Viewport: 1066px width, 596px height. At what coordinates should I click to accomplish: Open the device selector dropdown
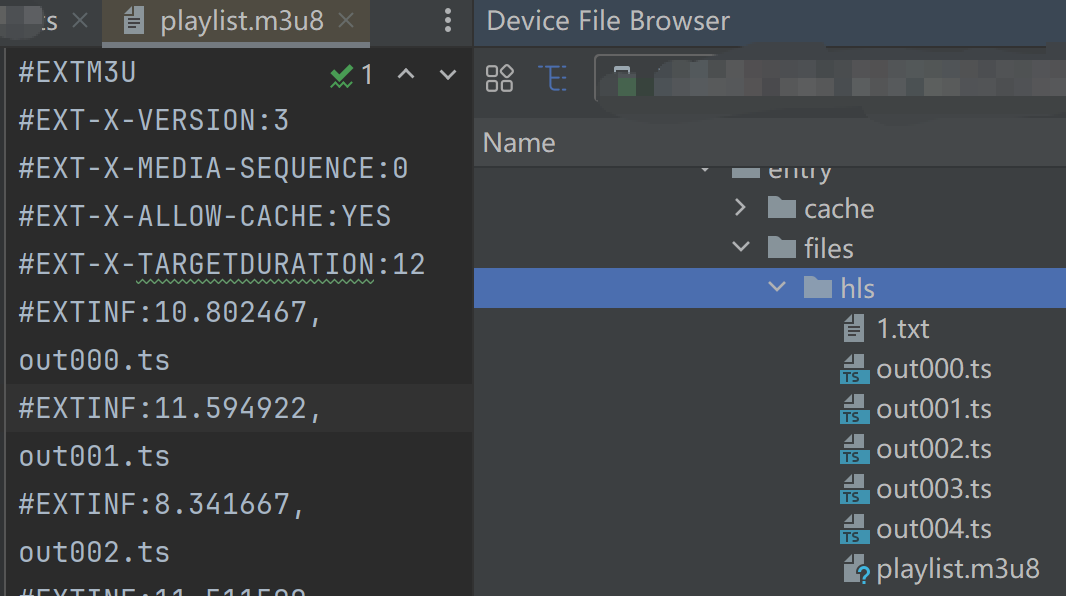tap(660, 78)
